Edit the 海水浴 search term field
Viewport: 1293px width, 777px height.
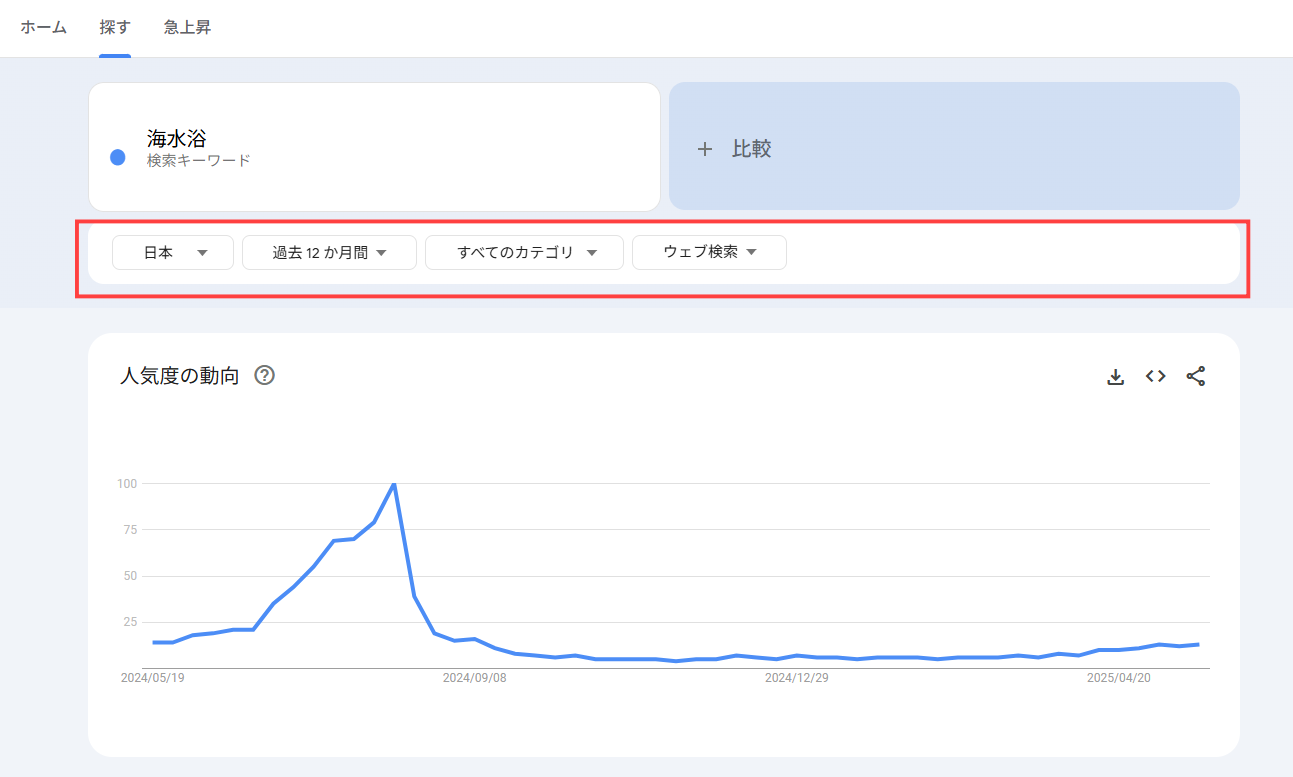point(374,147)
